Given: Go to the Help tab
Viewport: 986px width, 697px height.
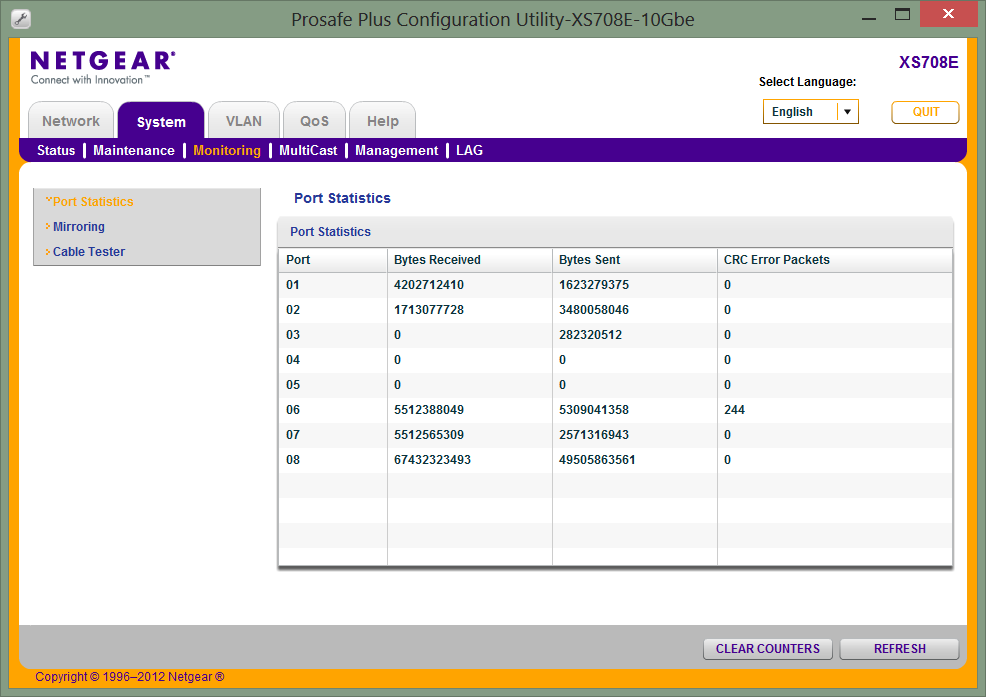Looking at the screenshot, I should click(382, 121).
